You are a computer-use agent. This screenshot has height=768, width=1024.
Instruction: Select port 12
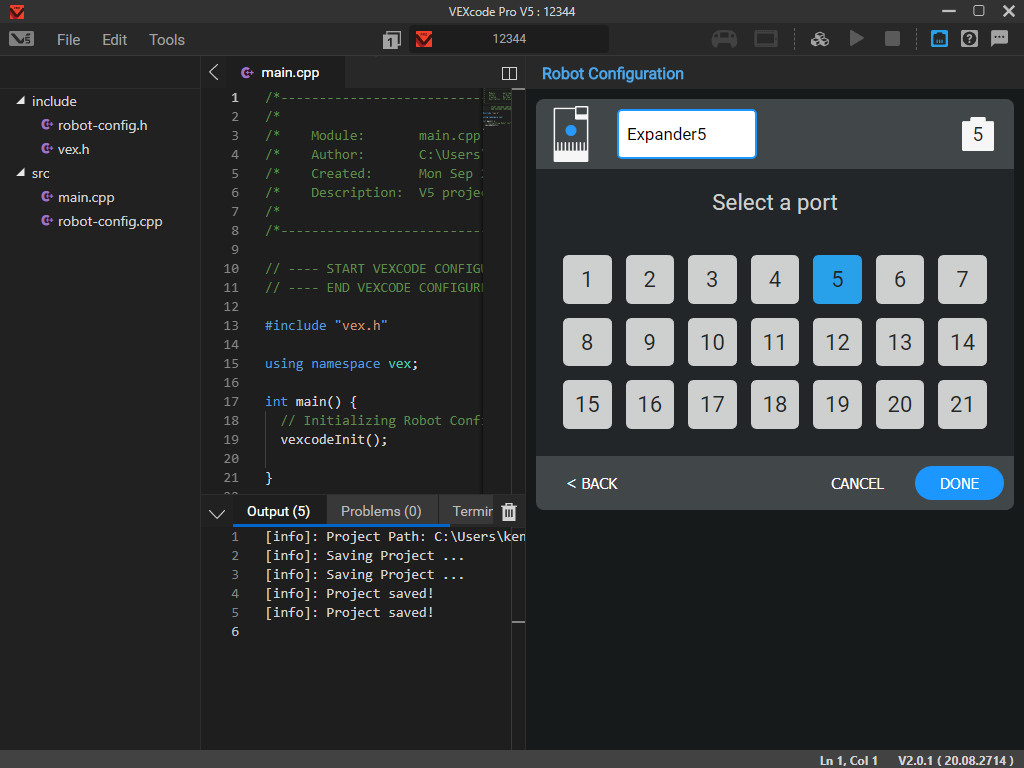pyautogui.click(x=837, y=342)
